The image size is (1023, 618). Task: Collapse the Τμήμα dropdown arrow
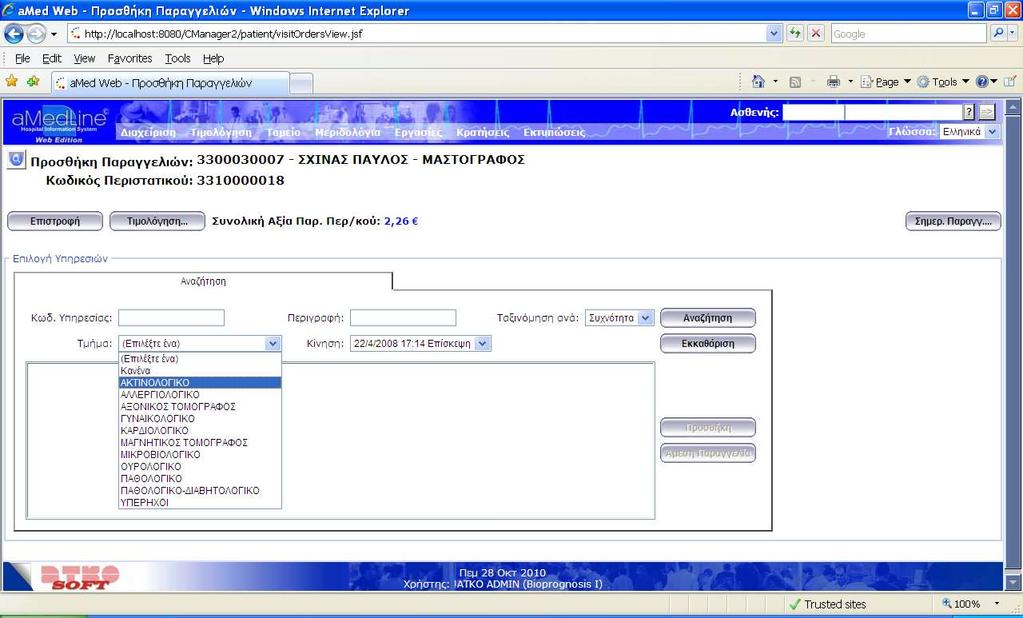(x=273, y=343)
